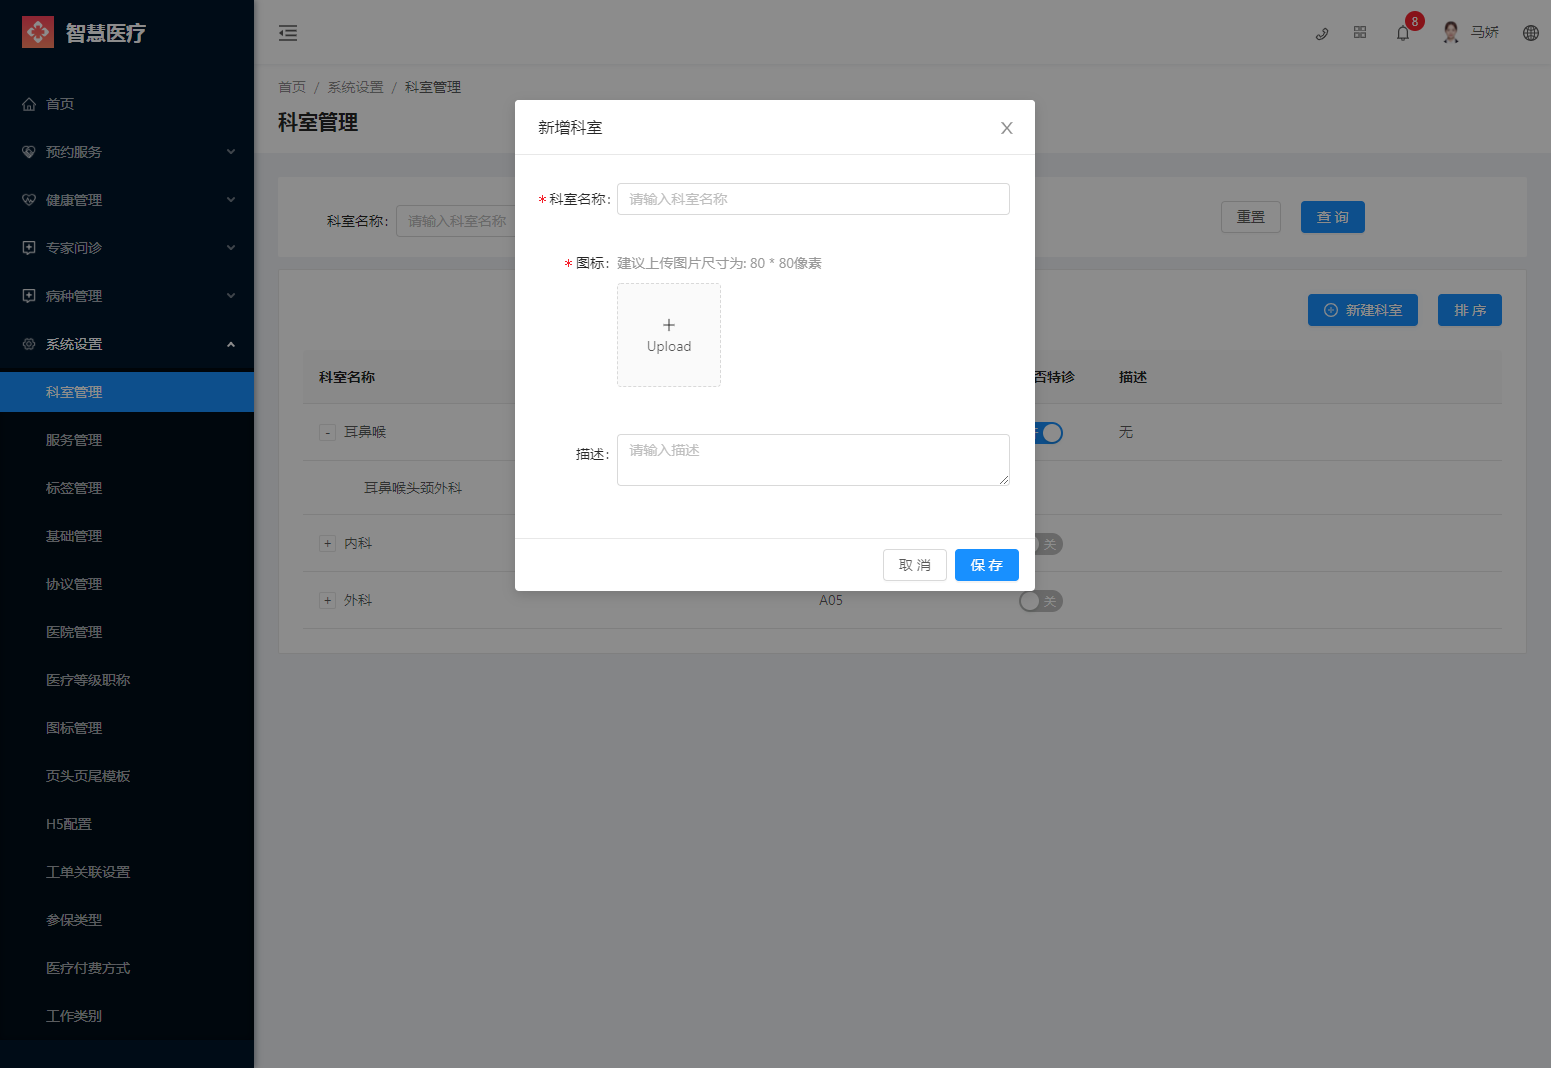Collapse the 系统设置 menu chevron

[231, 344]
